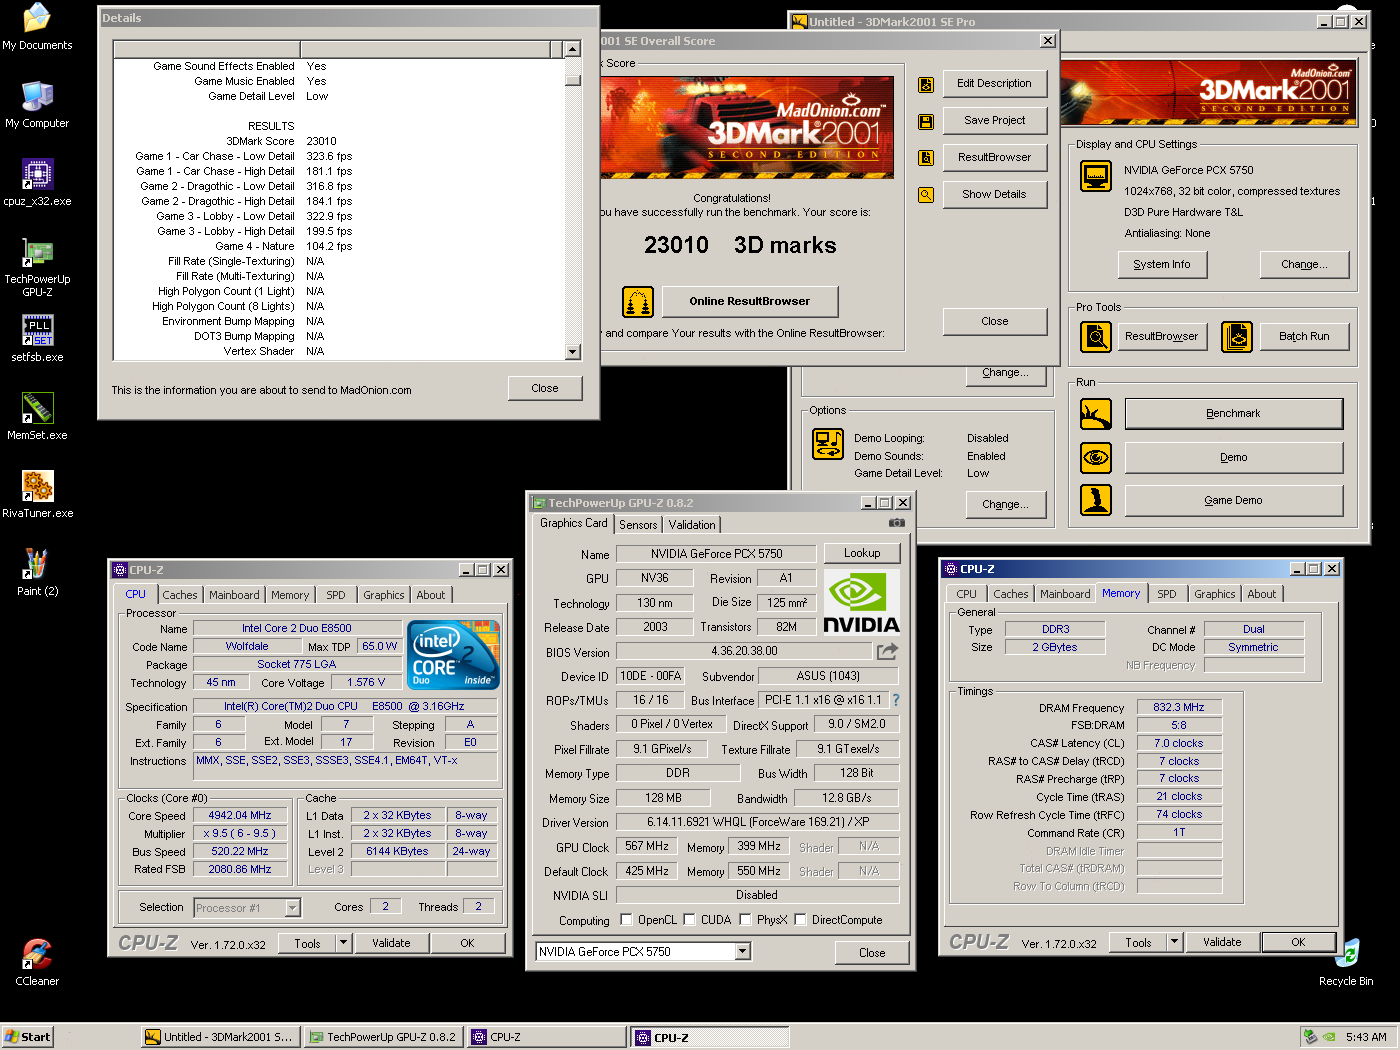Open the Graphics tab in right CPU-Z
This screenshot has height=1050, width=1400.
[1215, 594]
